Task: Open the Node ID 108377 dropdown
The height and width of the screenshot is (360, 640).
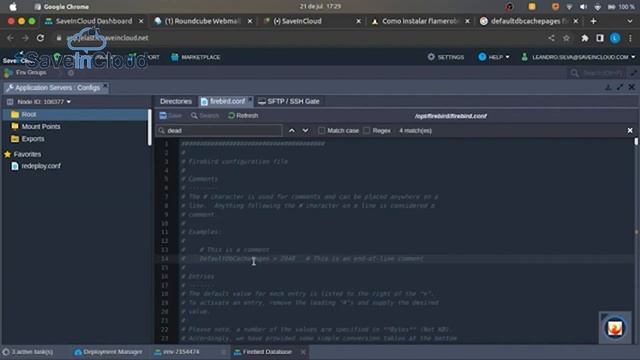Action: [44, 102]
